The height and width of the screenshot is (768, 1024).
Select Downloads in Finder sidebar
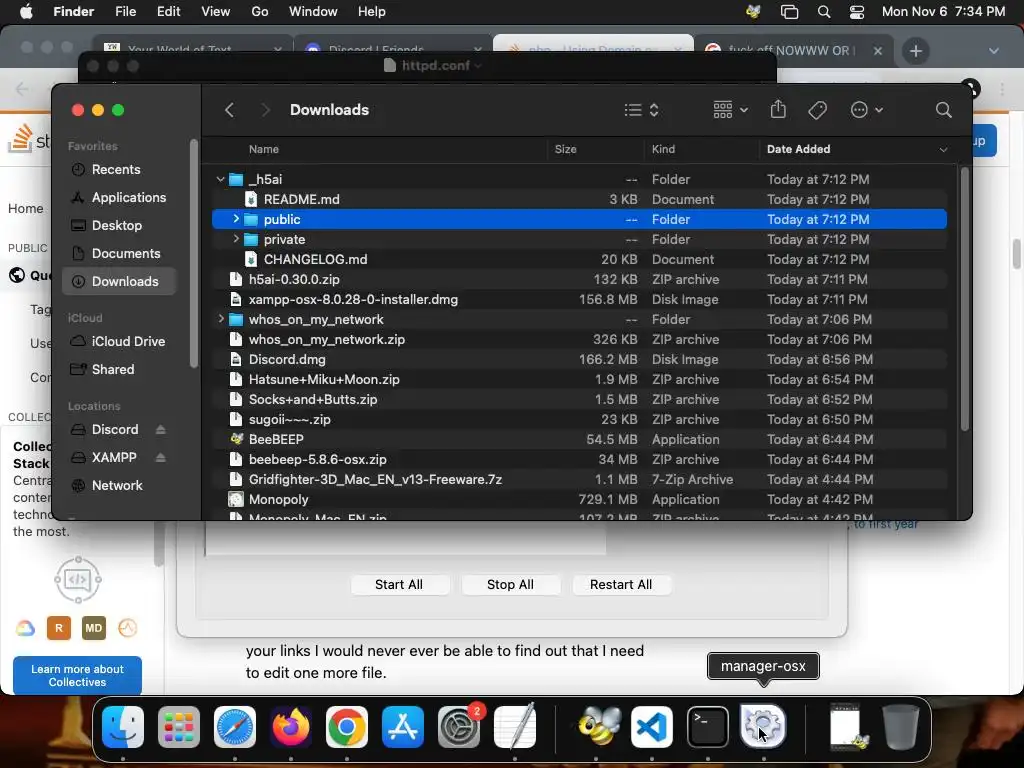point(119,281)
